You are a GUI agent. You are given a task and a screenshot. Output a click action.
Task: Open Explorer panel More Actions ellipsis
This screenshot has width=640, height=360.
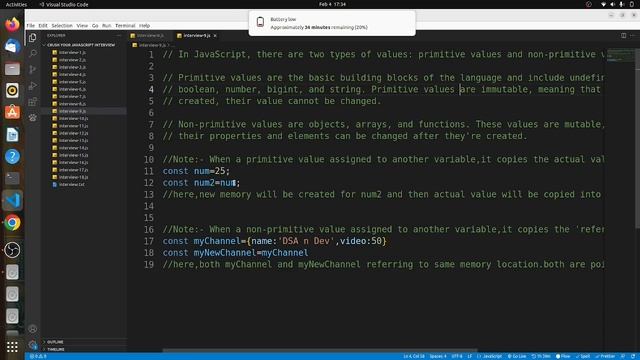(119, 36)
